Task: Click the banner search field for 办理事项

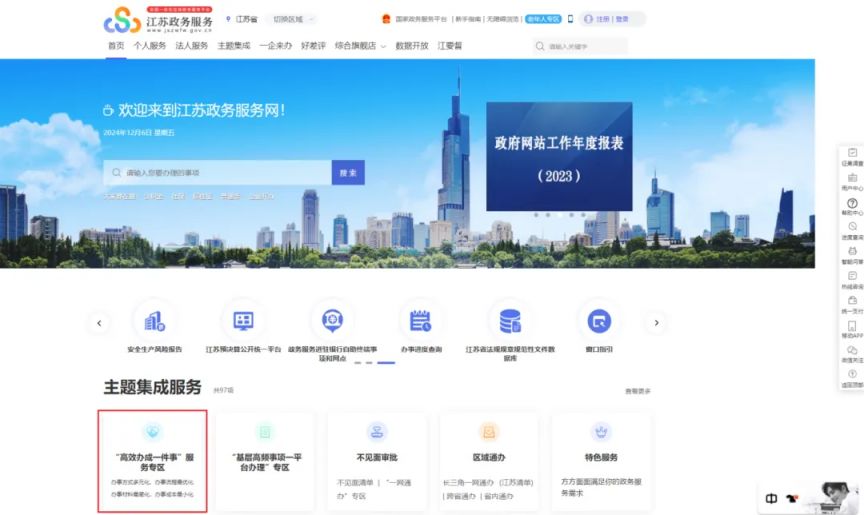Action: pyautogui.click(x=217, y=172)
